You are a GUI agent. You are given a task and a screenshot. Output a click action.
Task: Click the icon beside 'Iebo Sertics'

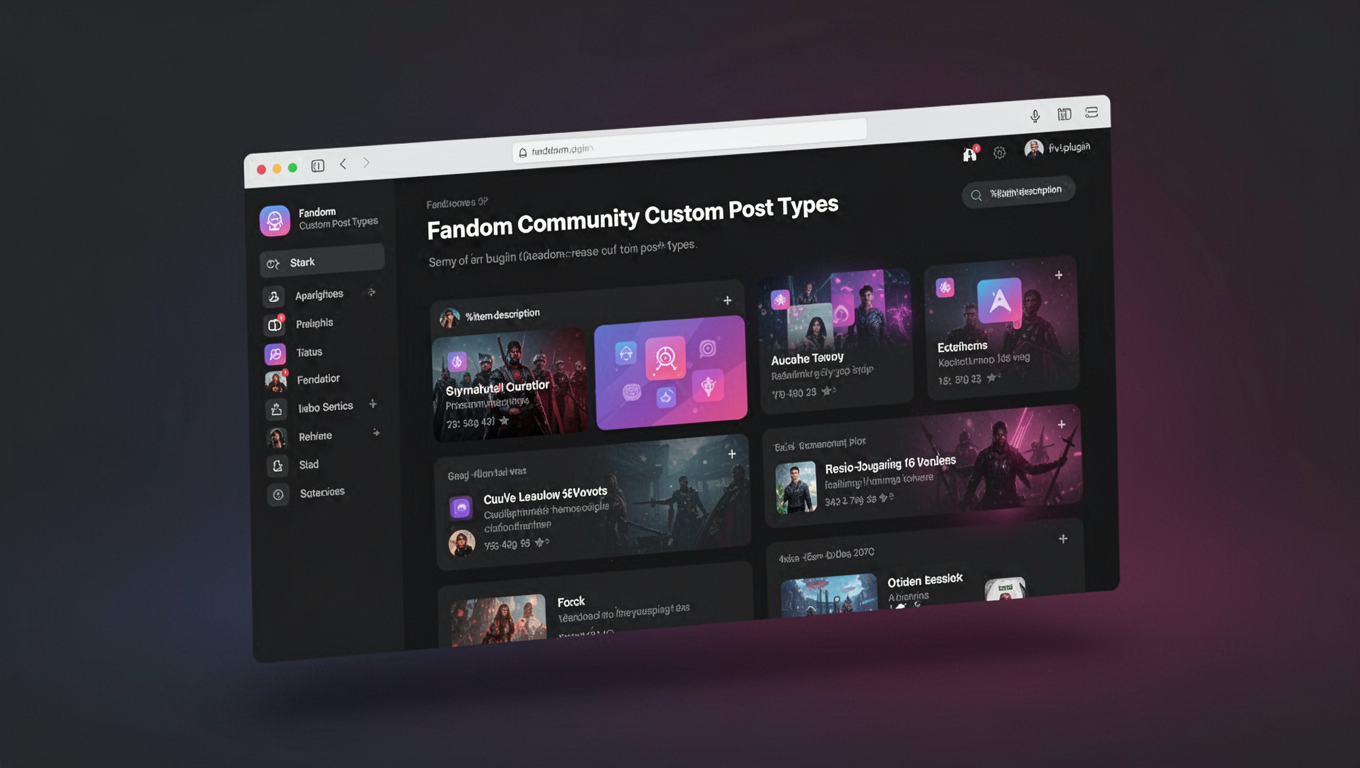point(276,410)
